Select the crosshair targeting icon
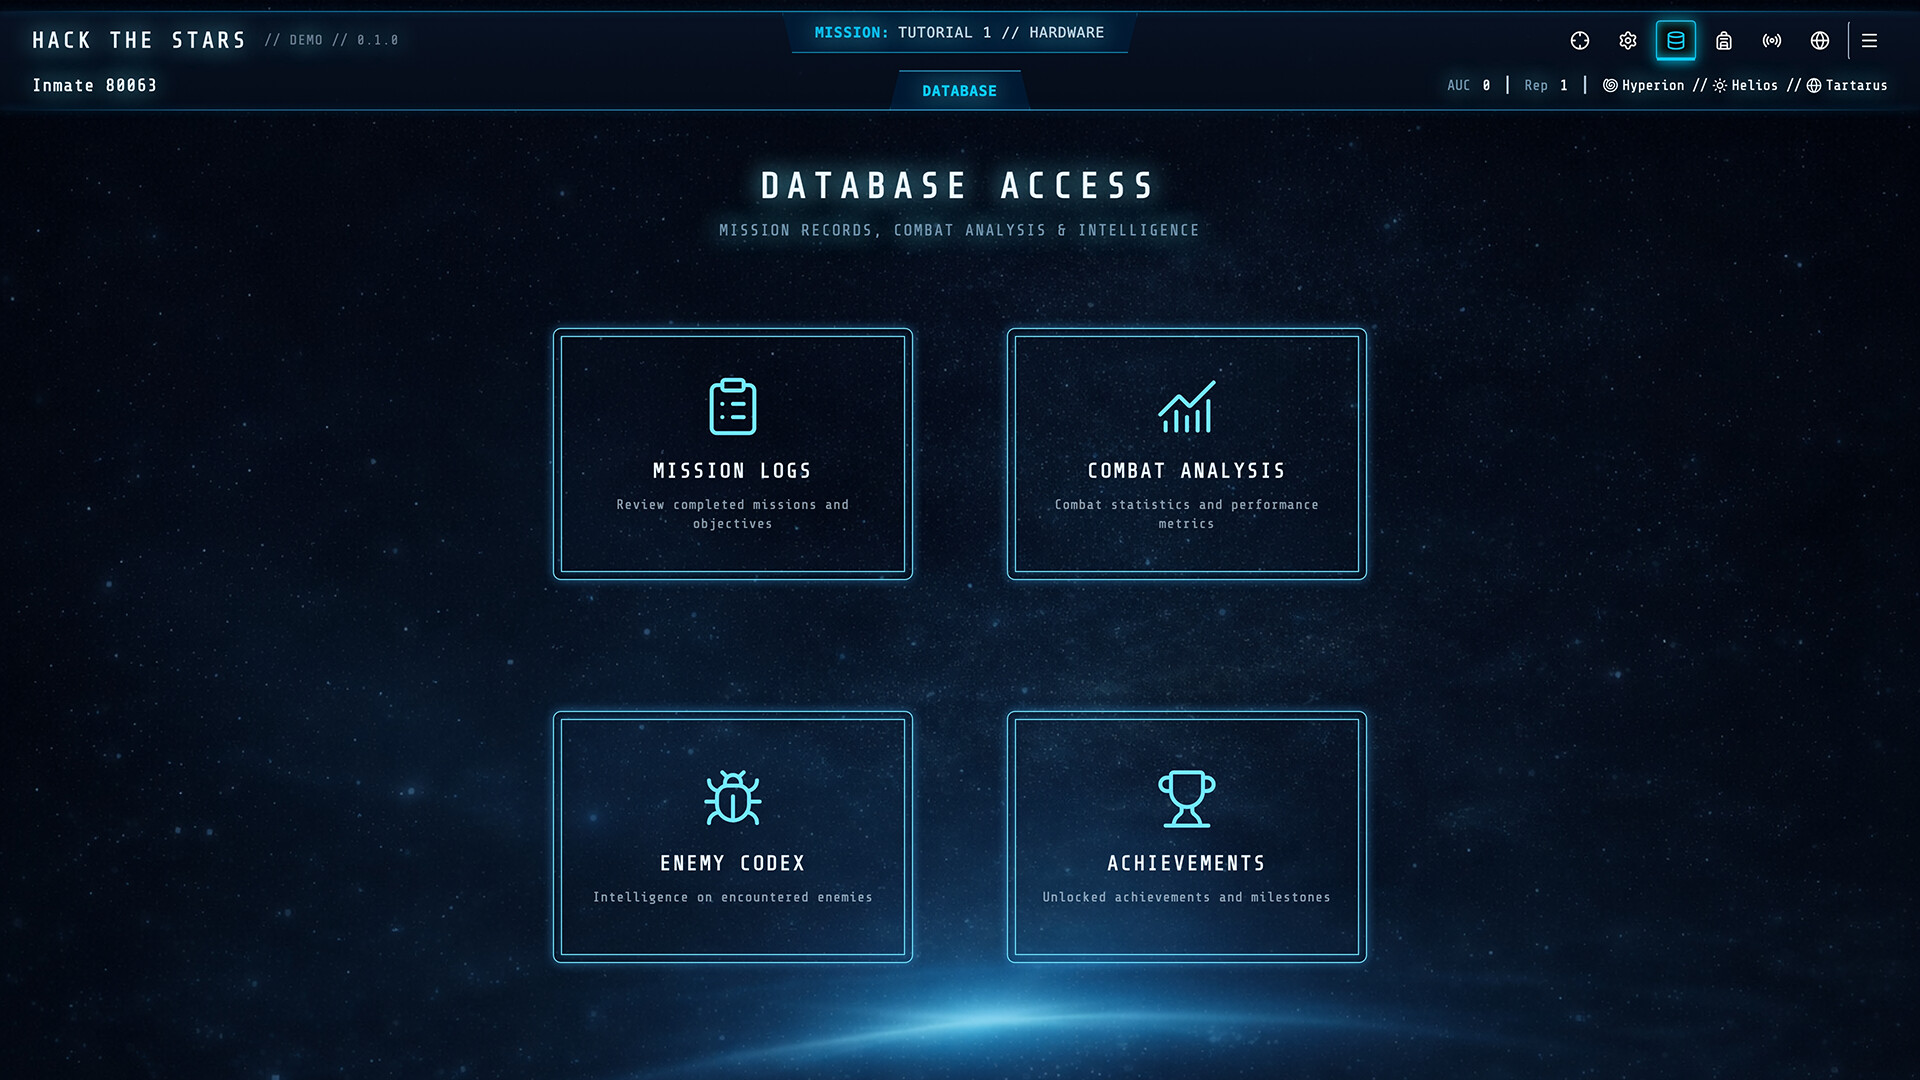 click(x=1579, y=41)
